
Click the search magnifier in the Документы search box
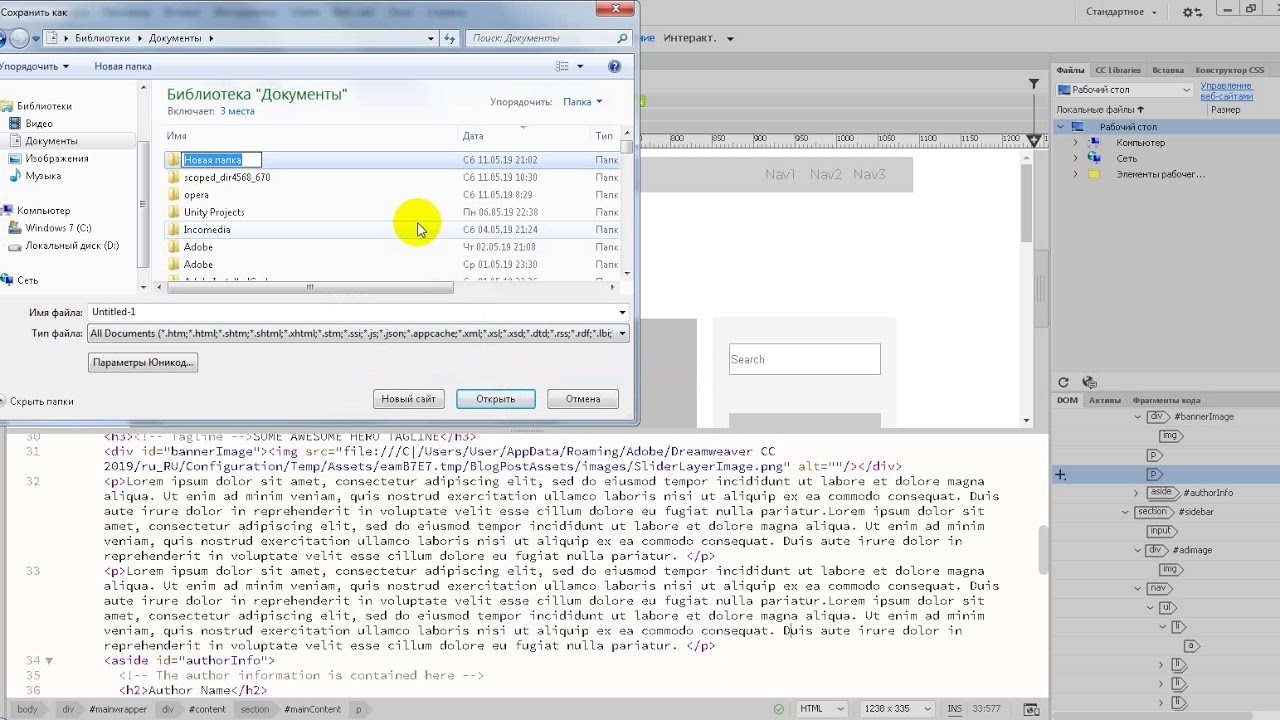click(x=622, y=38)
